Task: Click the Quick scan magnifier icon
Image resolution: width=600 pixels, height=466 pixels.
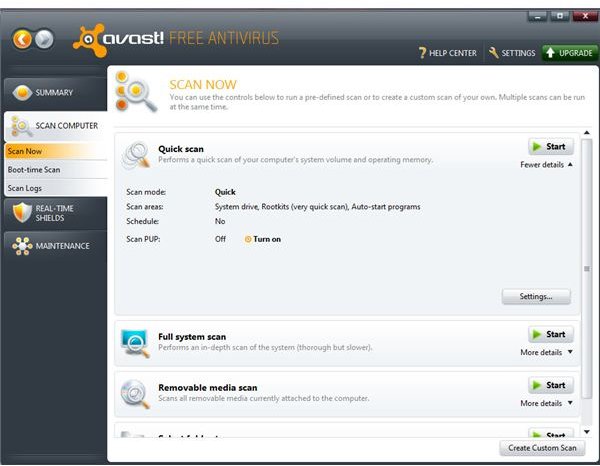Action: [x=136, y=155]
